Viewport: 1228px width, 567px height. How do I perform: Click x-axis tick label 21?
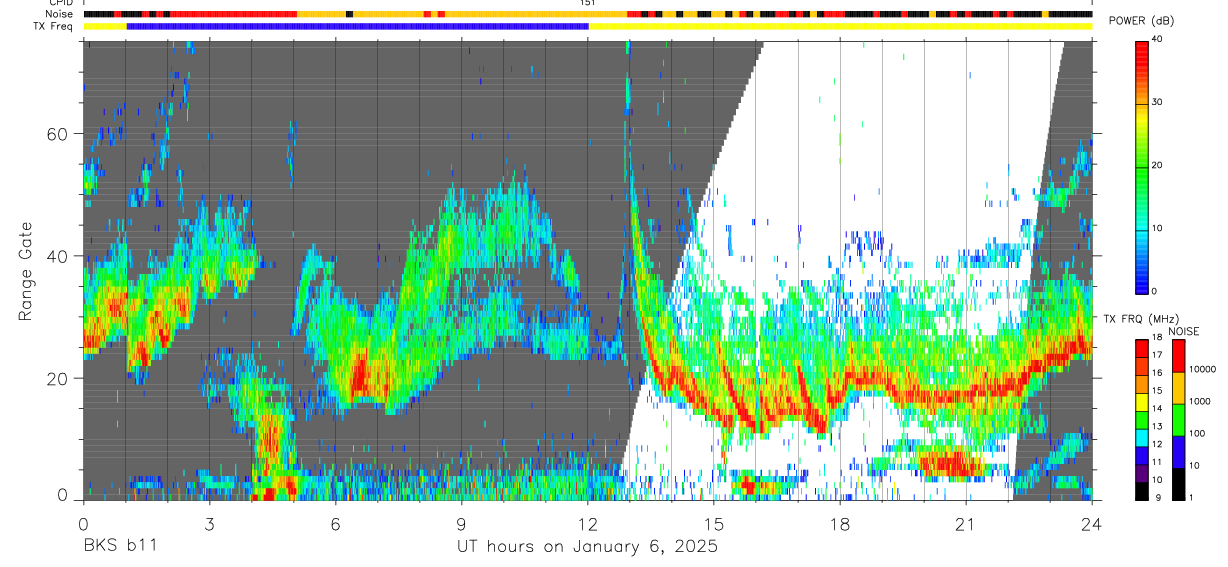[966, 524]
